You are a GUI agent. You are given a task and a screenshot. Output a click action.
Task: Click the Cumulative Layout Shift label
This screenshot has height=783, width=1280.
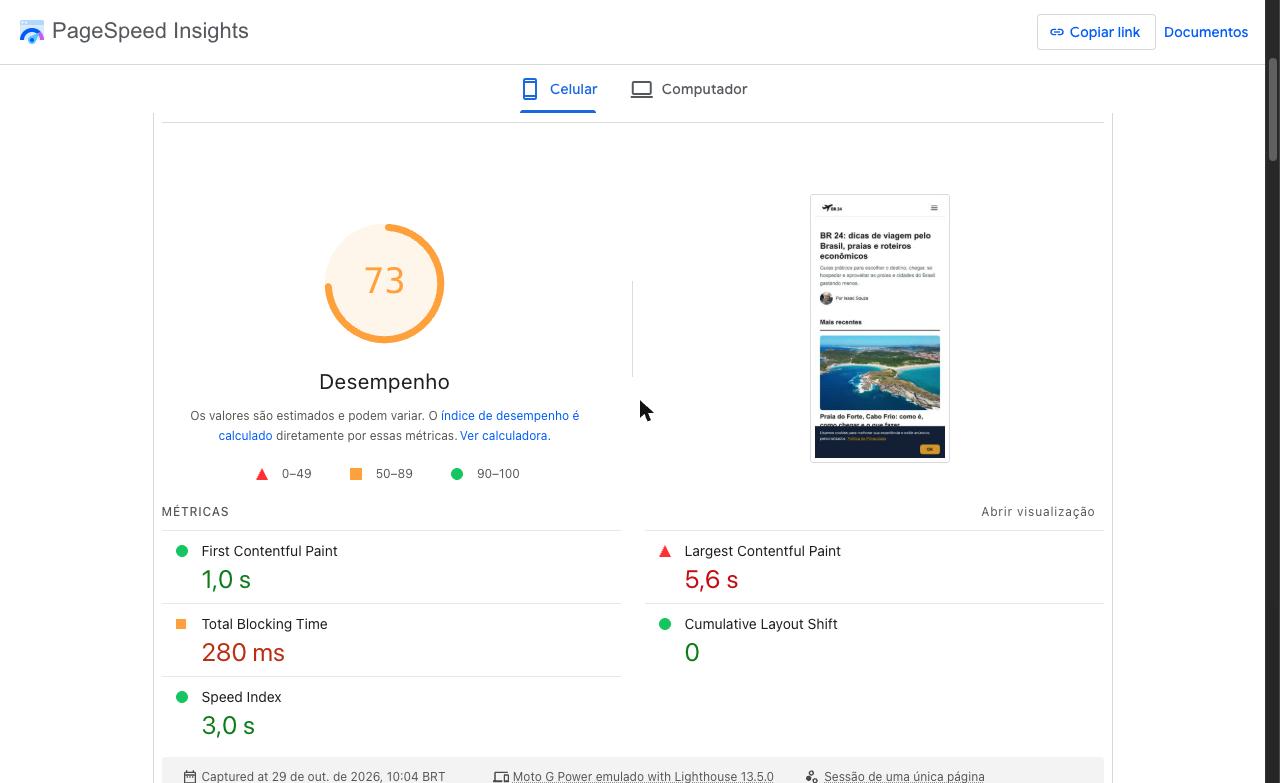tap(761, 624)
